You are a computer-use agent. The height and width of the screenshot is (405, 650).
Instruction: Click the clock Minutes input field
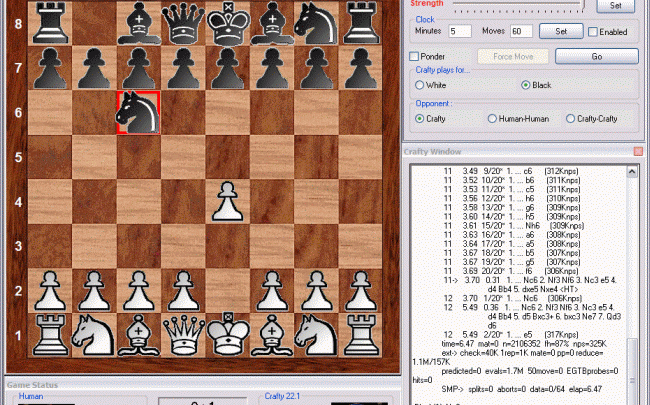pyautogui.click(x=459, y=31)
